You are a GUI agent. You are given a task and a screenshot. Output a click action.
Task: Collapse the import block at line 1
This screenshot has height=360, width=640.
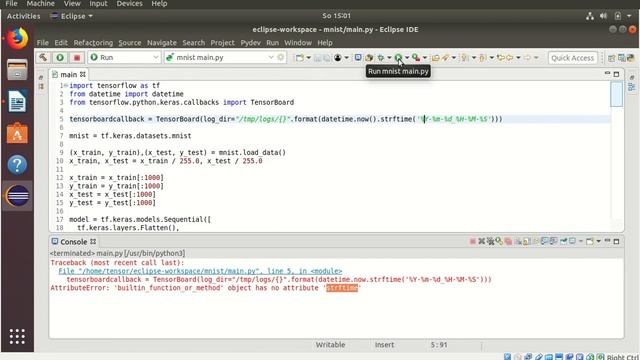(66, 85)
